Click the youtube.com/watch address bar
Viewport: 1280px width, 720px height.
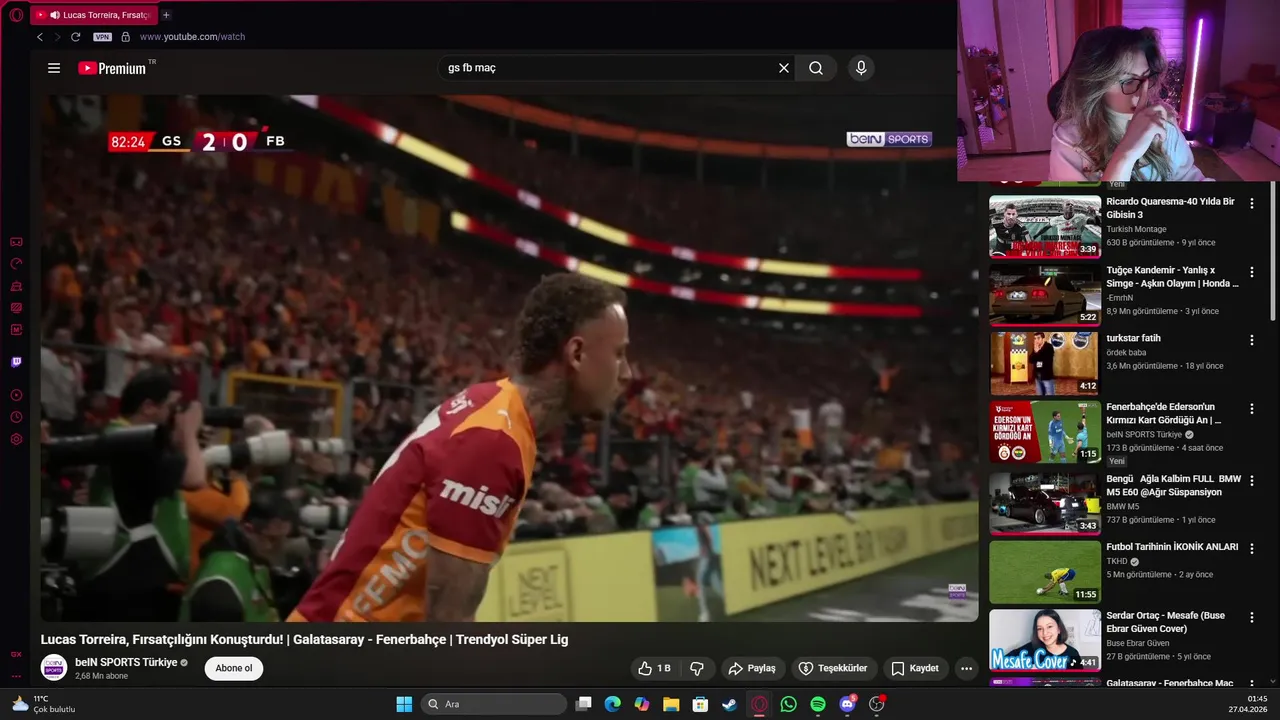point(192,37)
